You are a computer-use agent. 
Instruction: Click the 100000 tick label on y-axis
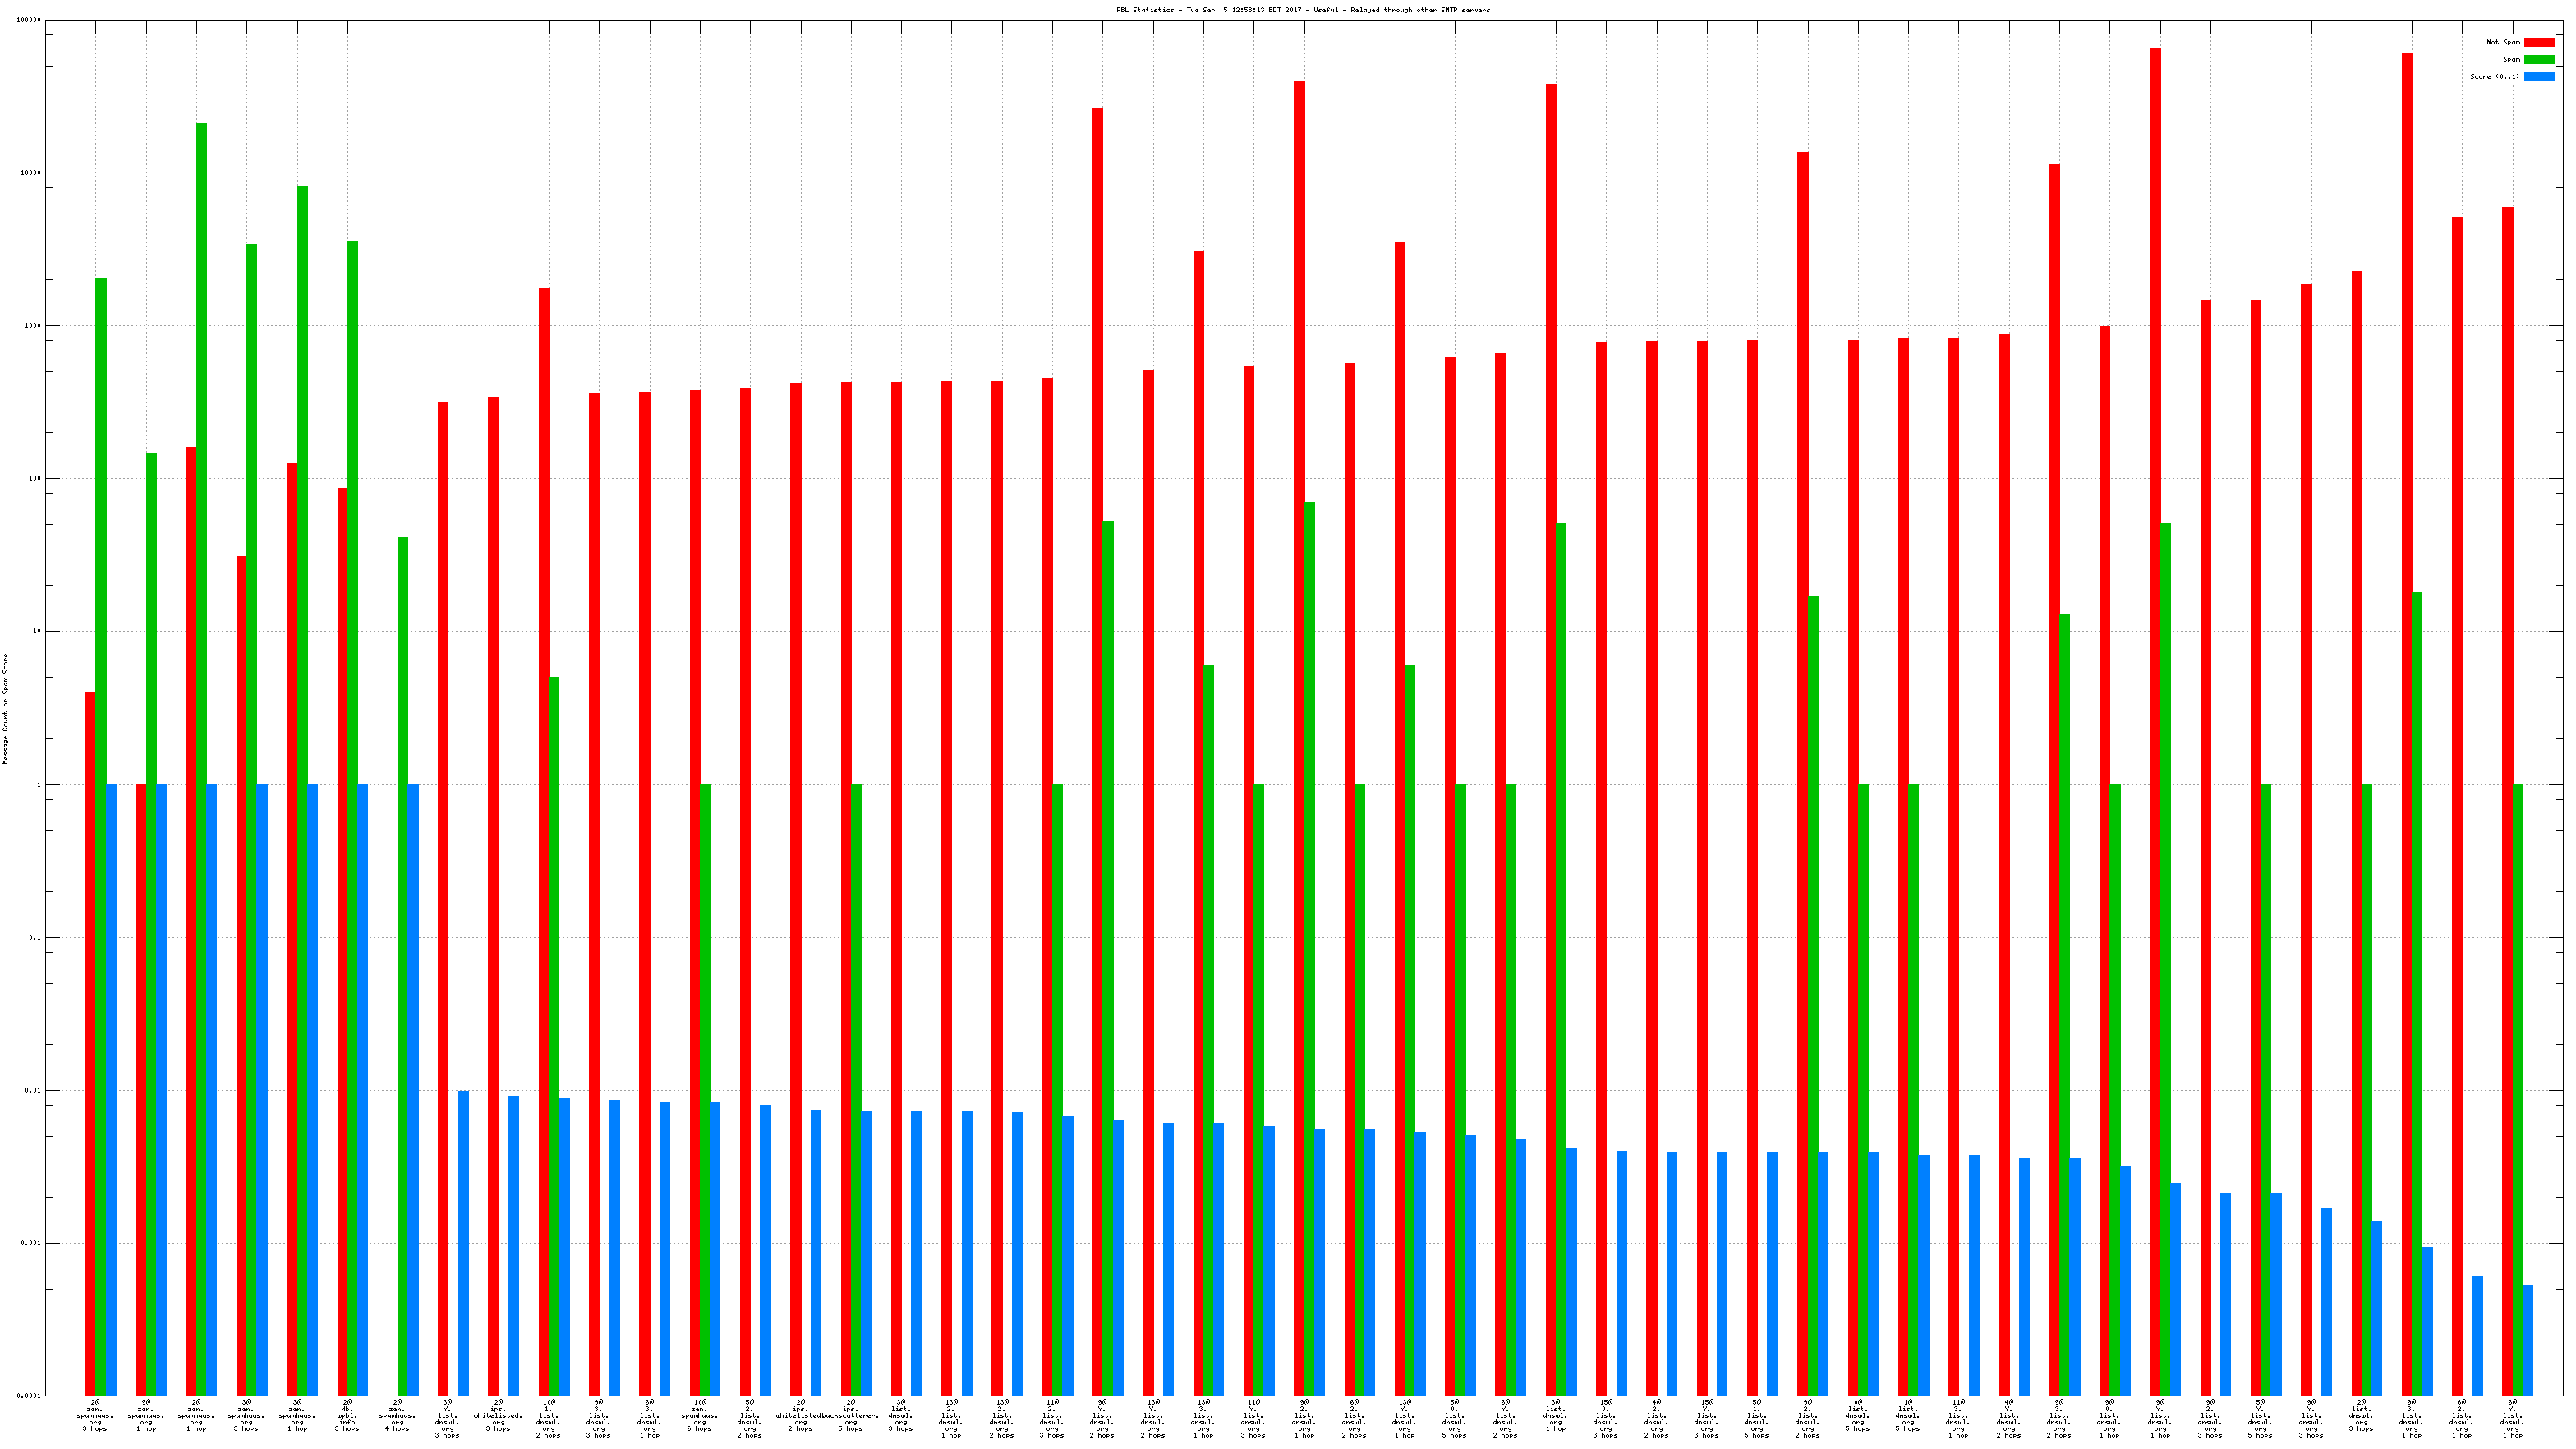[30, 20]
